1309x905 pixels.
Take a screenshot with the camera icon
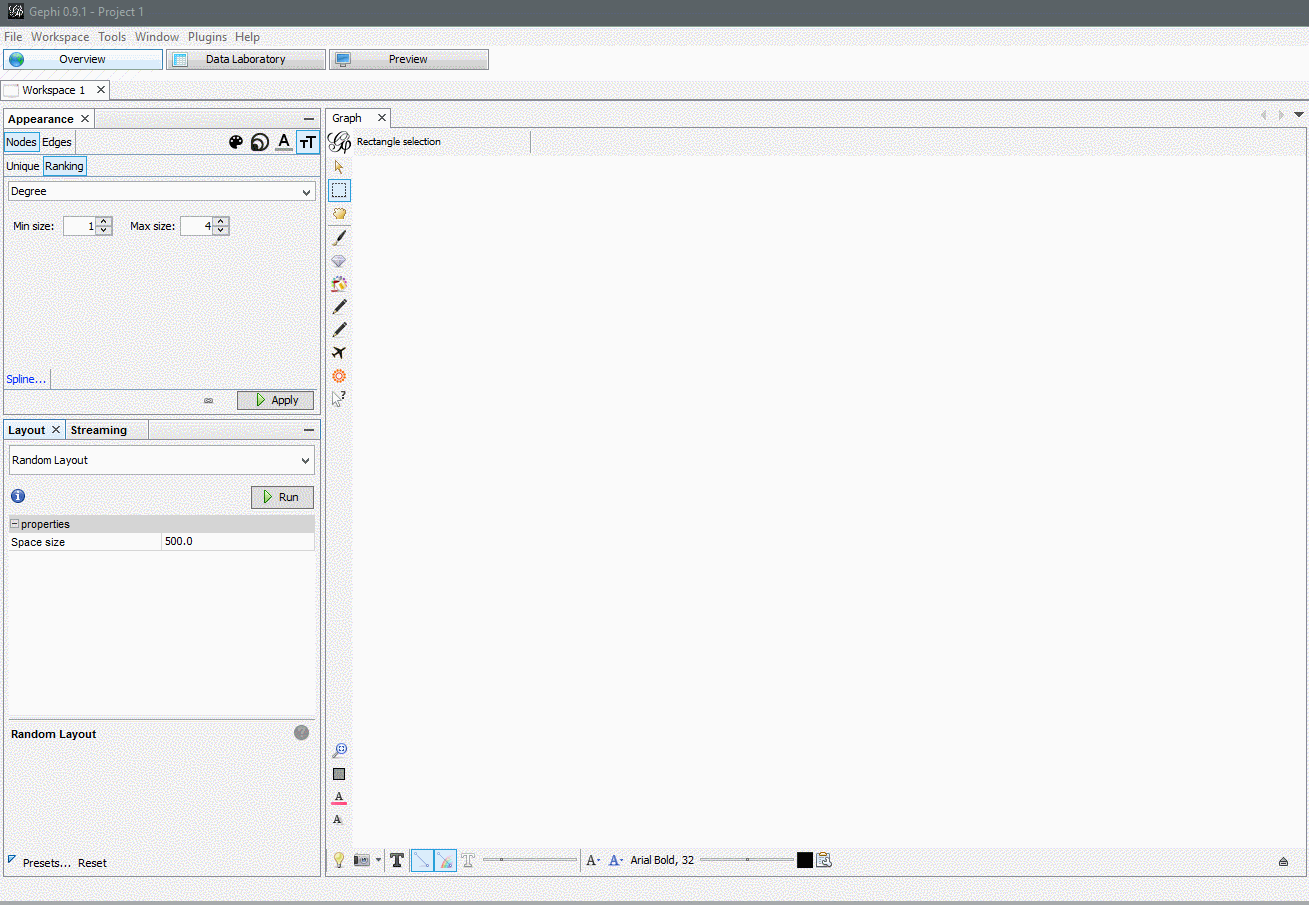[362, 860]
